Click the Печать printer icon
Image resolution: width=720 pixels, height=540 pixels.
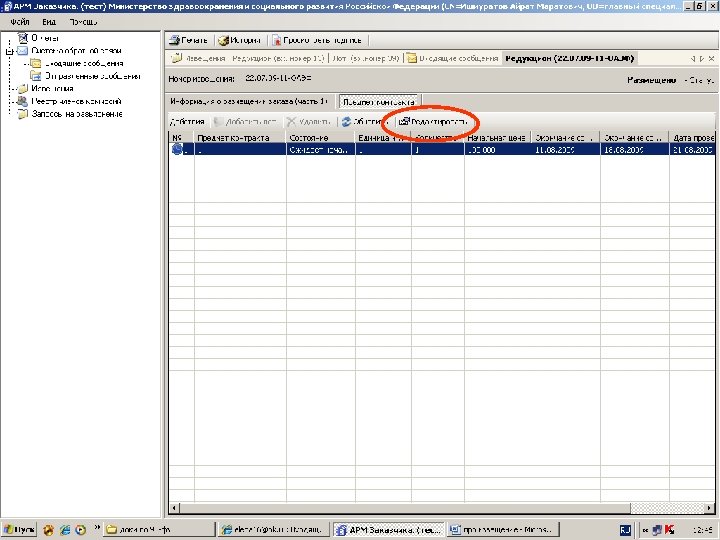[x=174, y=40]
